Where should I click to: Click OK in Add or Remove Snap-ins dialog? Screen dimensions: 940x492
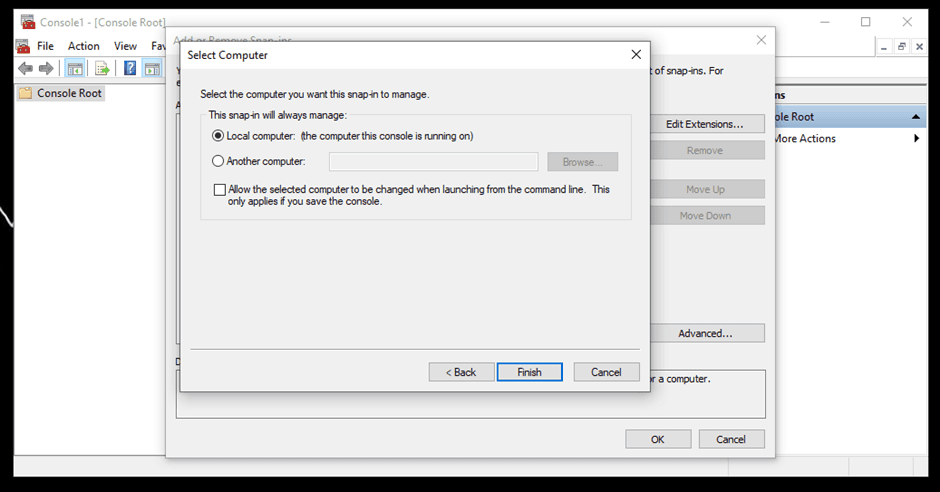click(658, 439)
